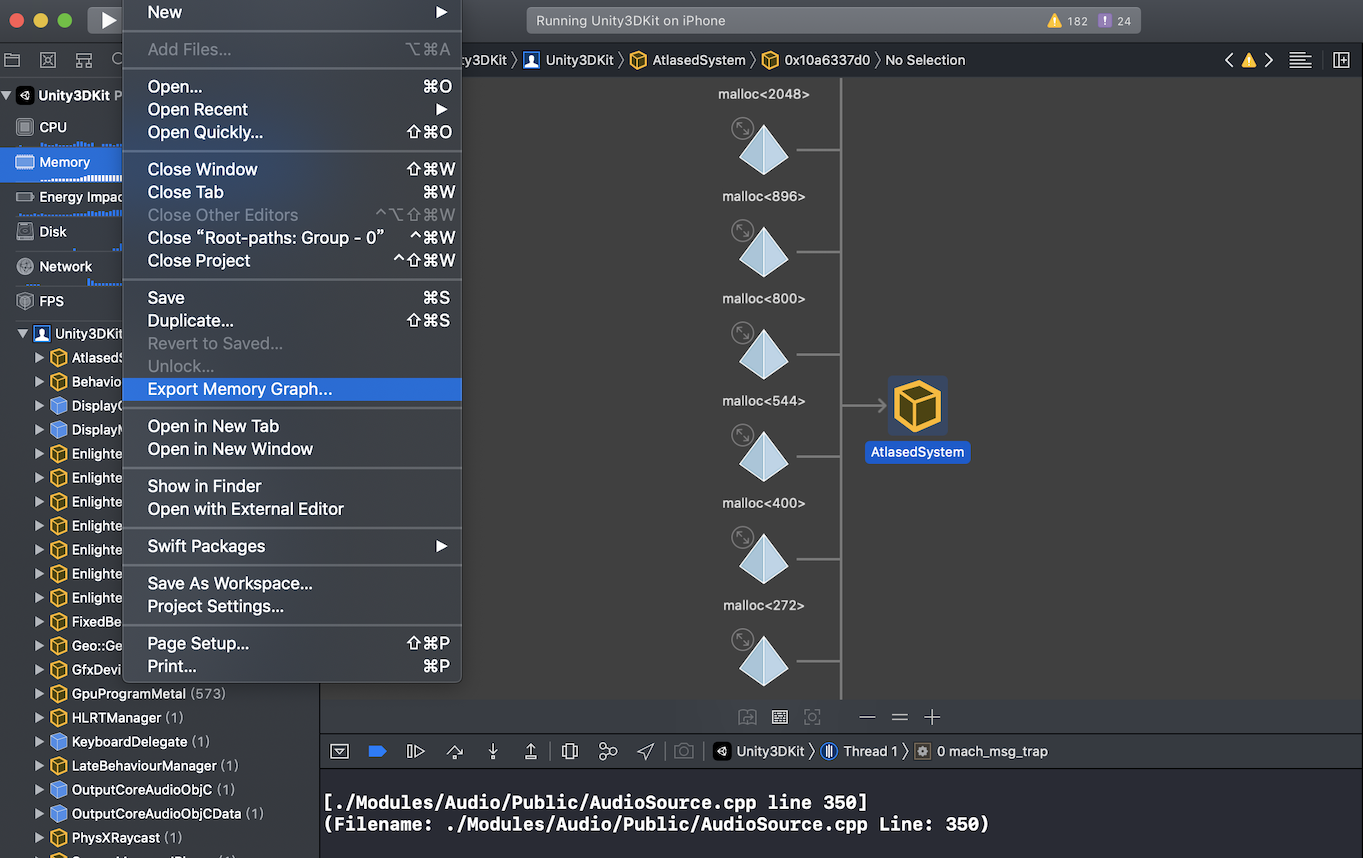This screenshot has height=858, width=1363.
Task: Expand OutputCoreAudioObjCData tree row
Action: [40, 813]
